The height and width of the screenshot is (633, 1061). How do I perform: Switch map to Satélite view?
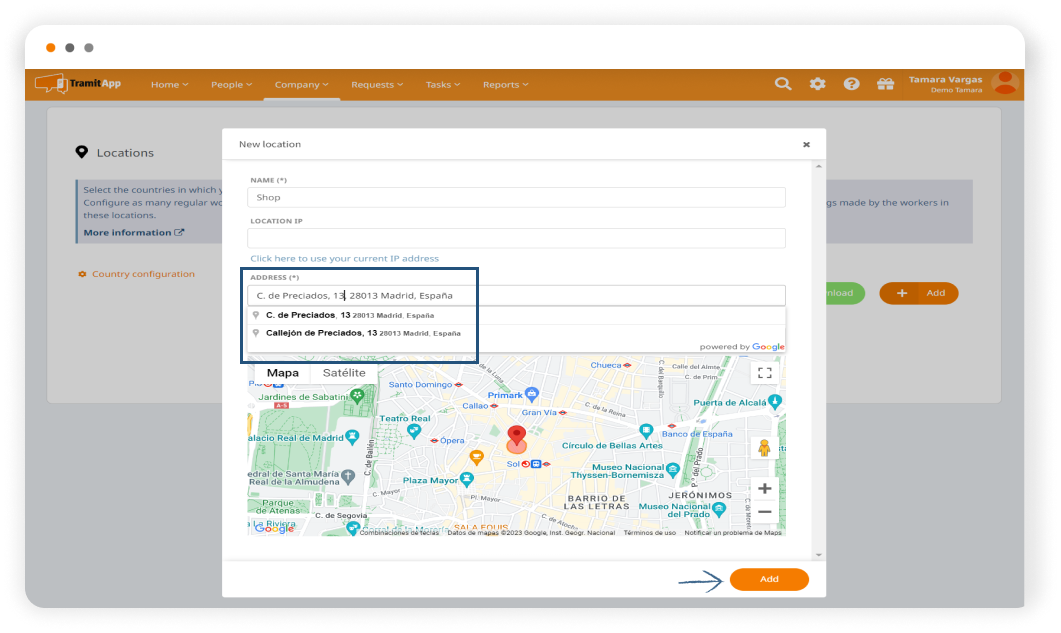344,373
